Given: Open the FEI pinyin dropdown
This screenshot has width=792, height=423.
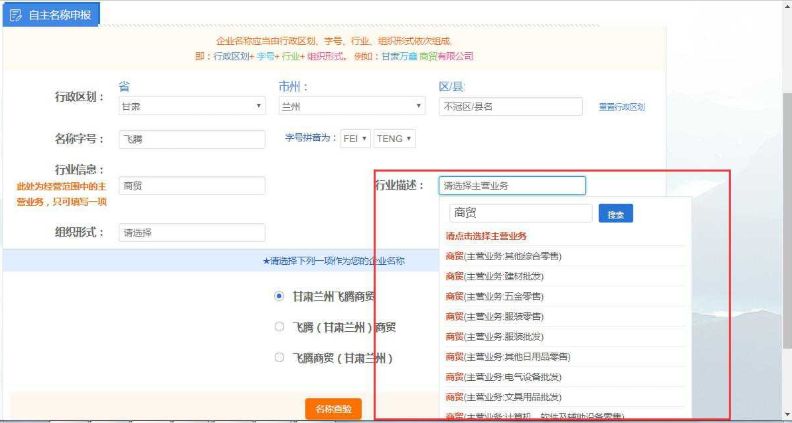Looking at the screenshot, I should click(356, 138).
